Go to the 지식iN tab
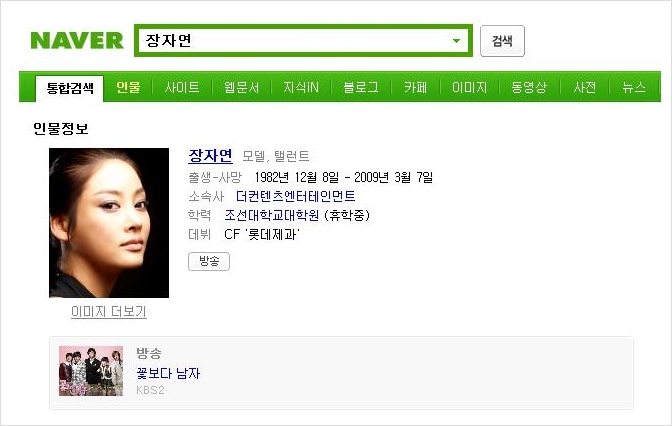Screen dimensions: 672x426 [x=301, y=87]
